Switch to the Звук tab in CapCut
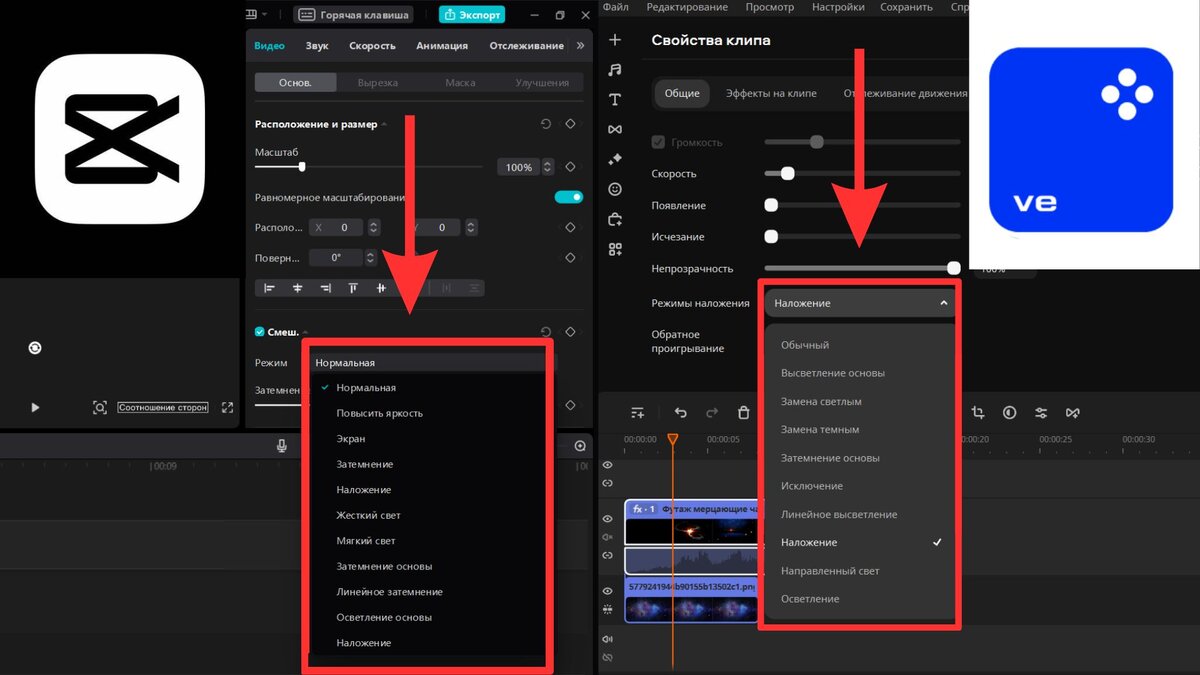 coord(317,45)
